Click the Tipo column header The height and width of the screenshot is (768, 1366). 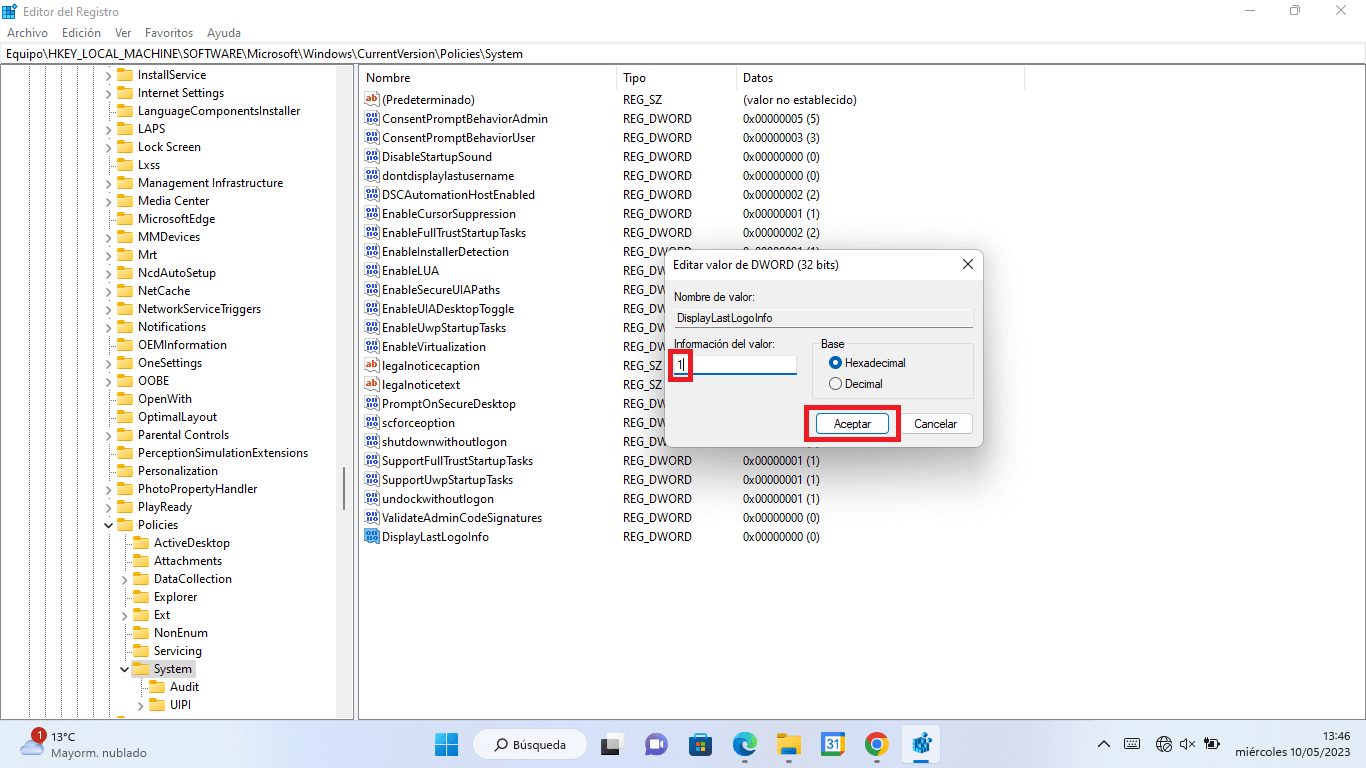click(x=677, y=78)
